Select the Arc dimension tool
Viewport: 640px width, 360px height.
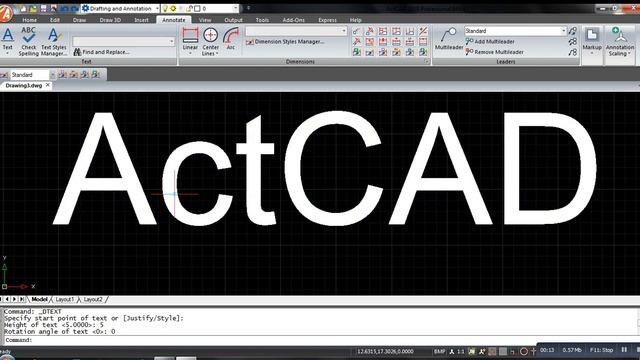pyautogui.click(x=231, y=38)
